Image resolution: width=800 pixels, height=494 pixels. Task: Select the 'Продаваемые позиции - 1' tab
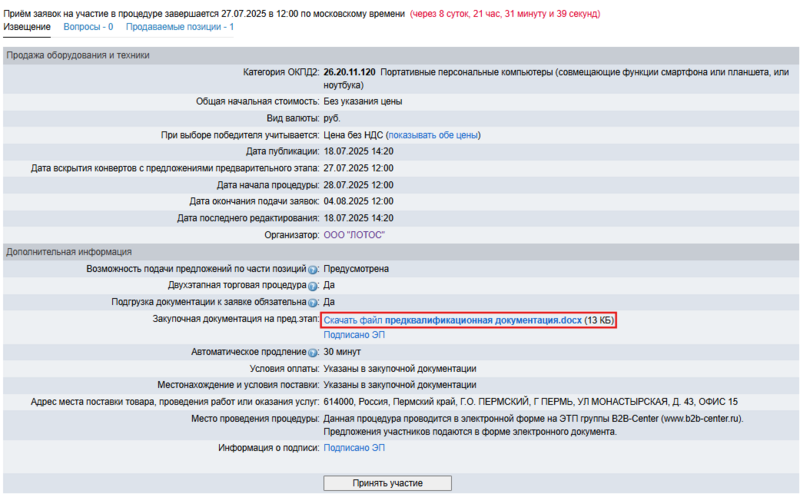(179, 26)
